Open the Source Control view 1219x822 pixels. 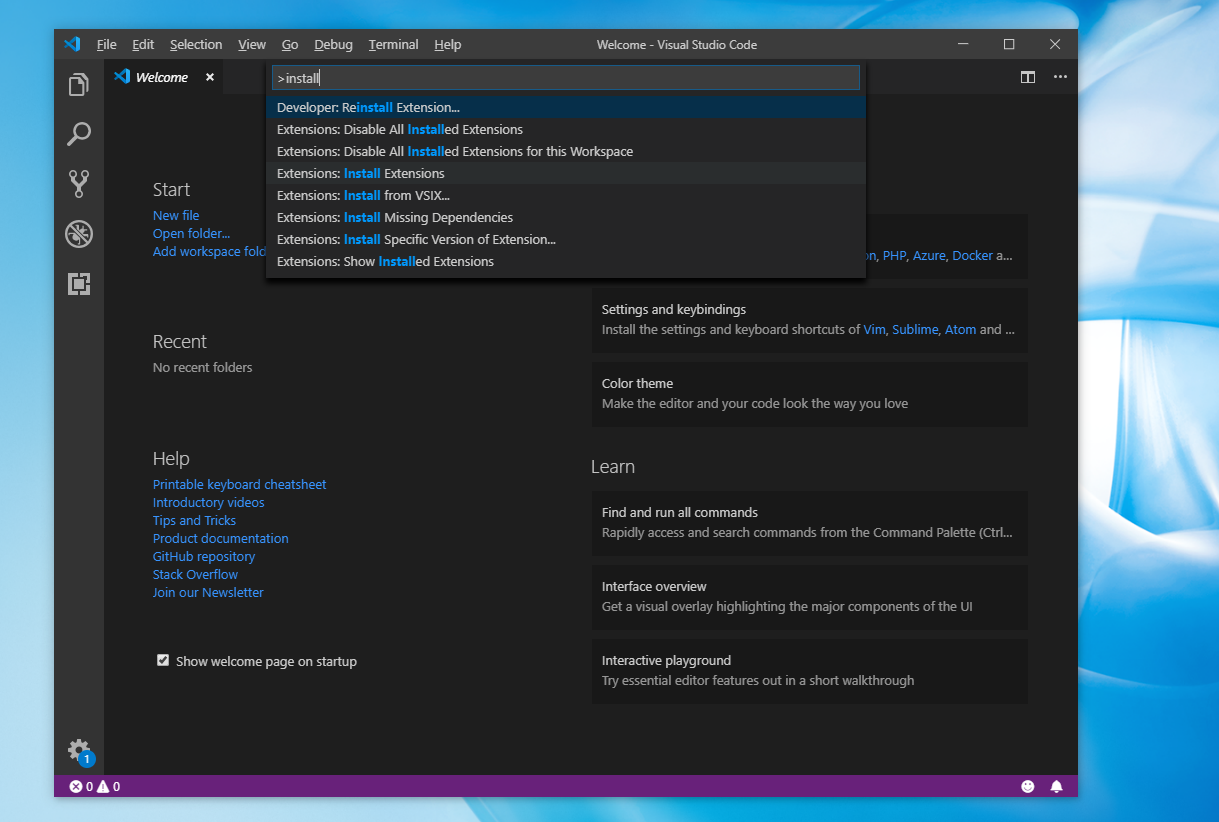pyautogui.click(x=79, y=183)
